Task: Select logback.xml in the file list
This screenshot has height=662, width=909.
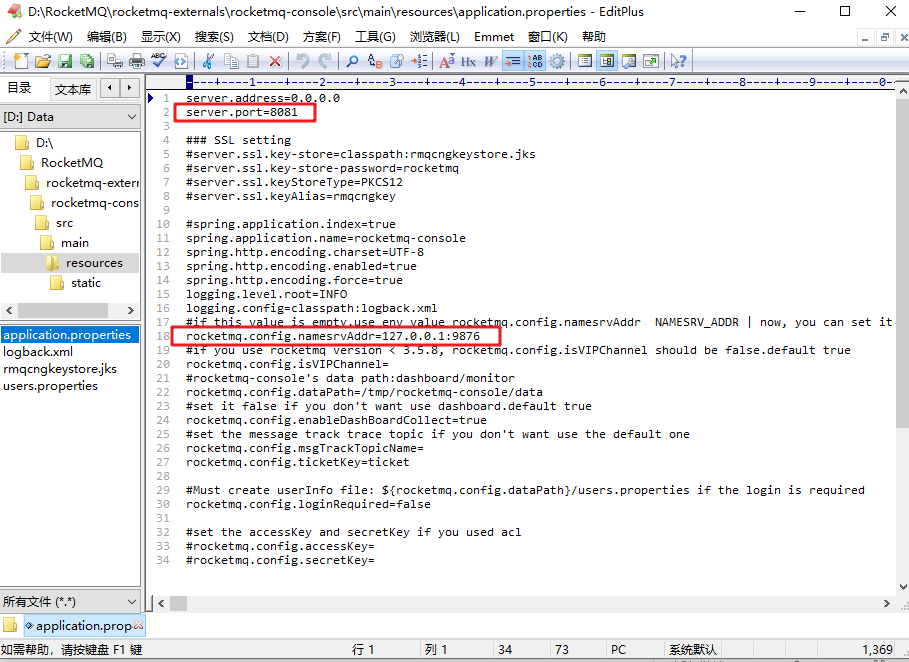Action: pos(39,351)
